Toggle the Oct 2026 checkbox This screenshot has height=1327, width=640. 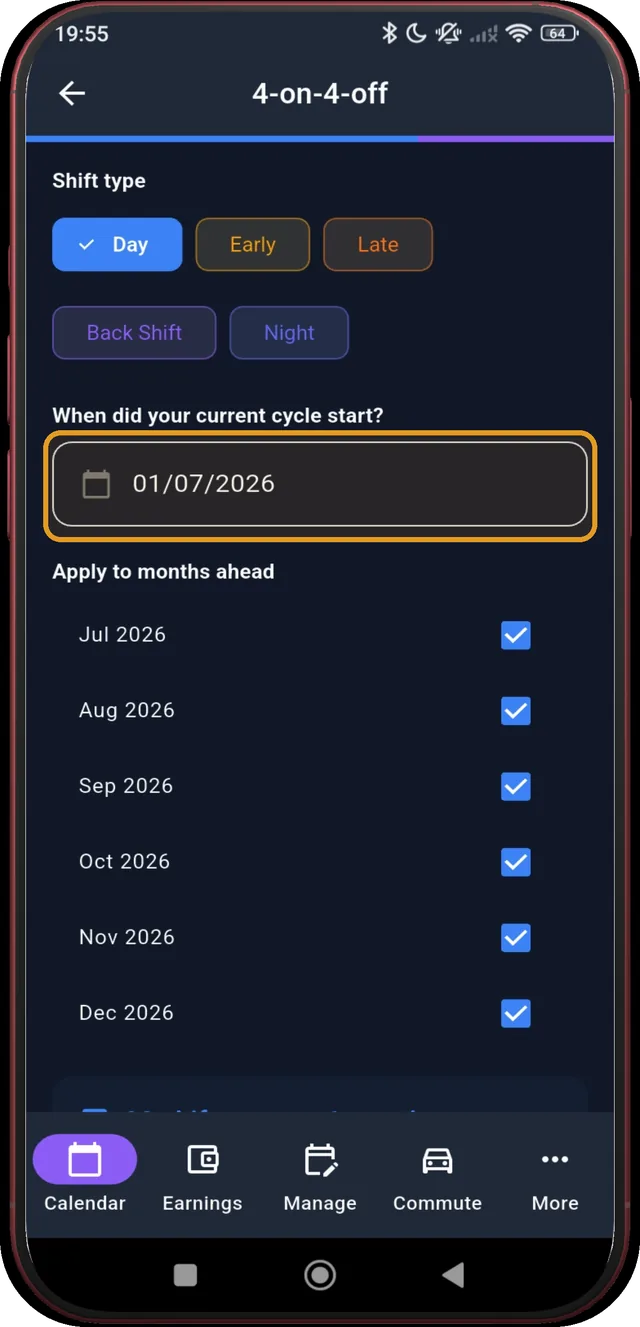[516, 862]
